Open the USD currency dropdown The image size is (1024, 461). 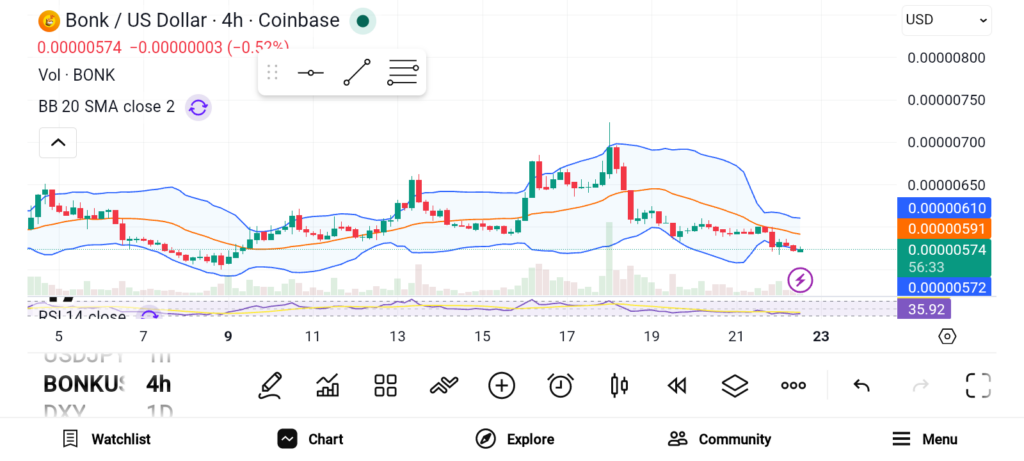[x=946, y=20]
